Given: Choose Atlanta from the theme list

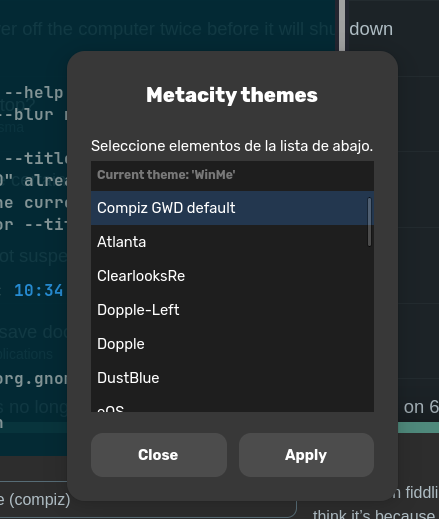Looking at the screenshot, I should point(232,242).
